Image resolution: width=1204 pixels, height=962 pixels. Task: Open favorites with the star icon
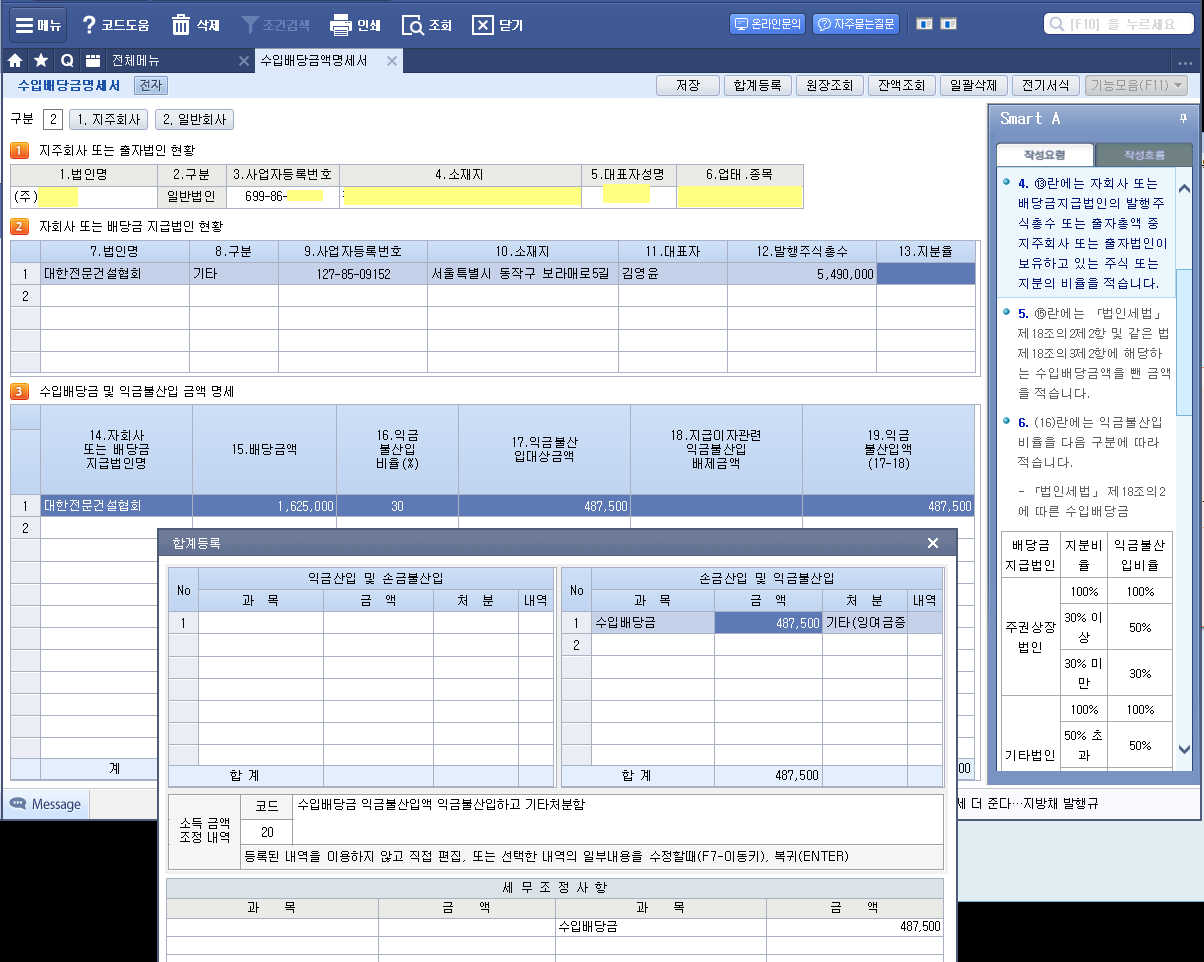pyautogui.click(x=41, y=61)
